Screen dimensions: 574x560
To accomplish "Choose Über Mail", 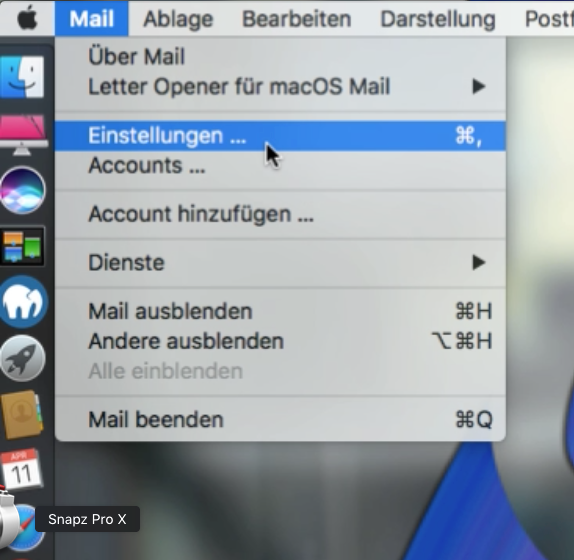I will (280, 57).
